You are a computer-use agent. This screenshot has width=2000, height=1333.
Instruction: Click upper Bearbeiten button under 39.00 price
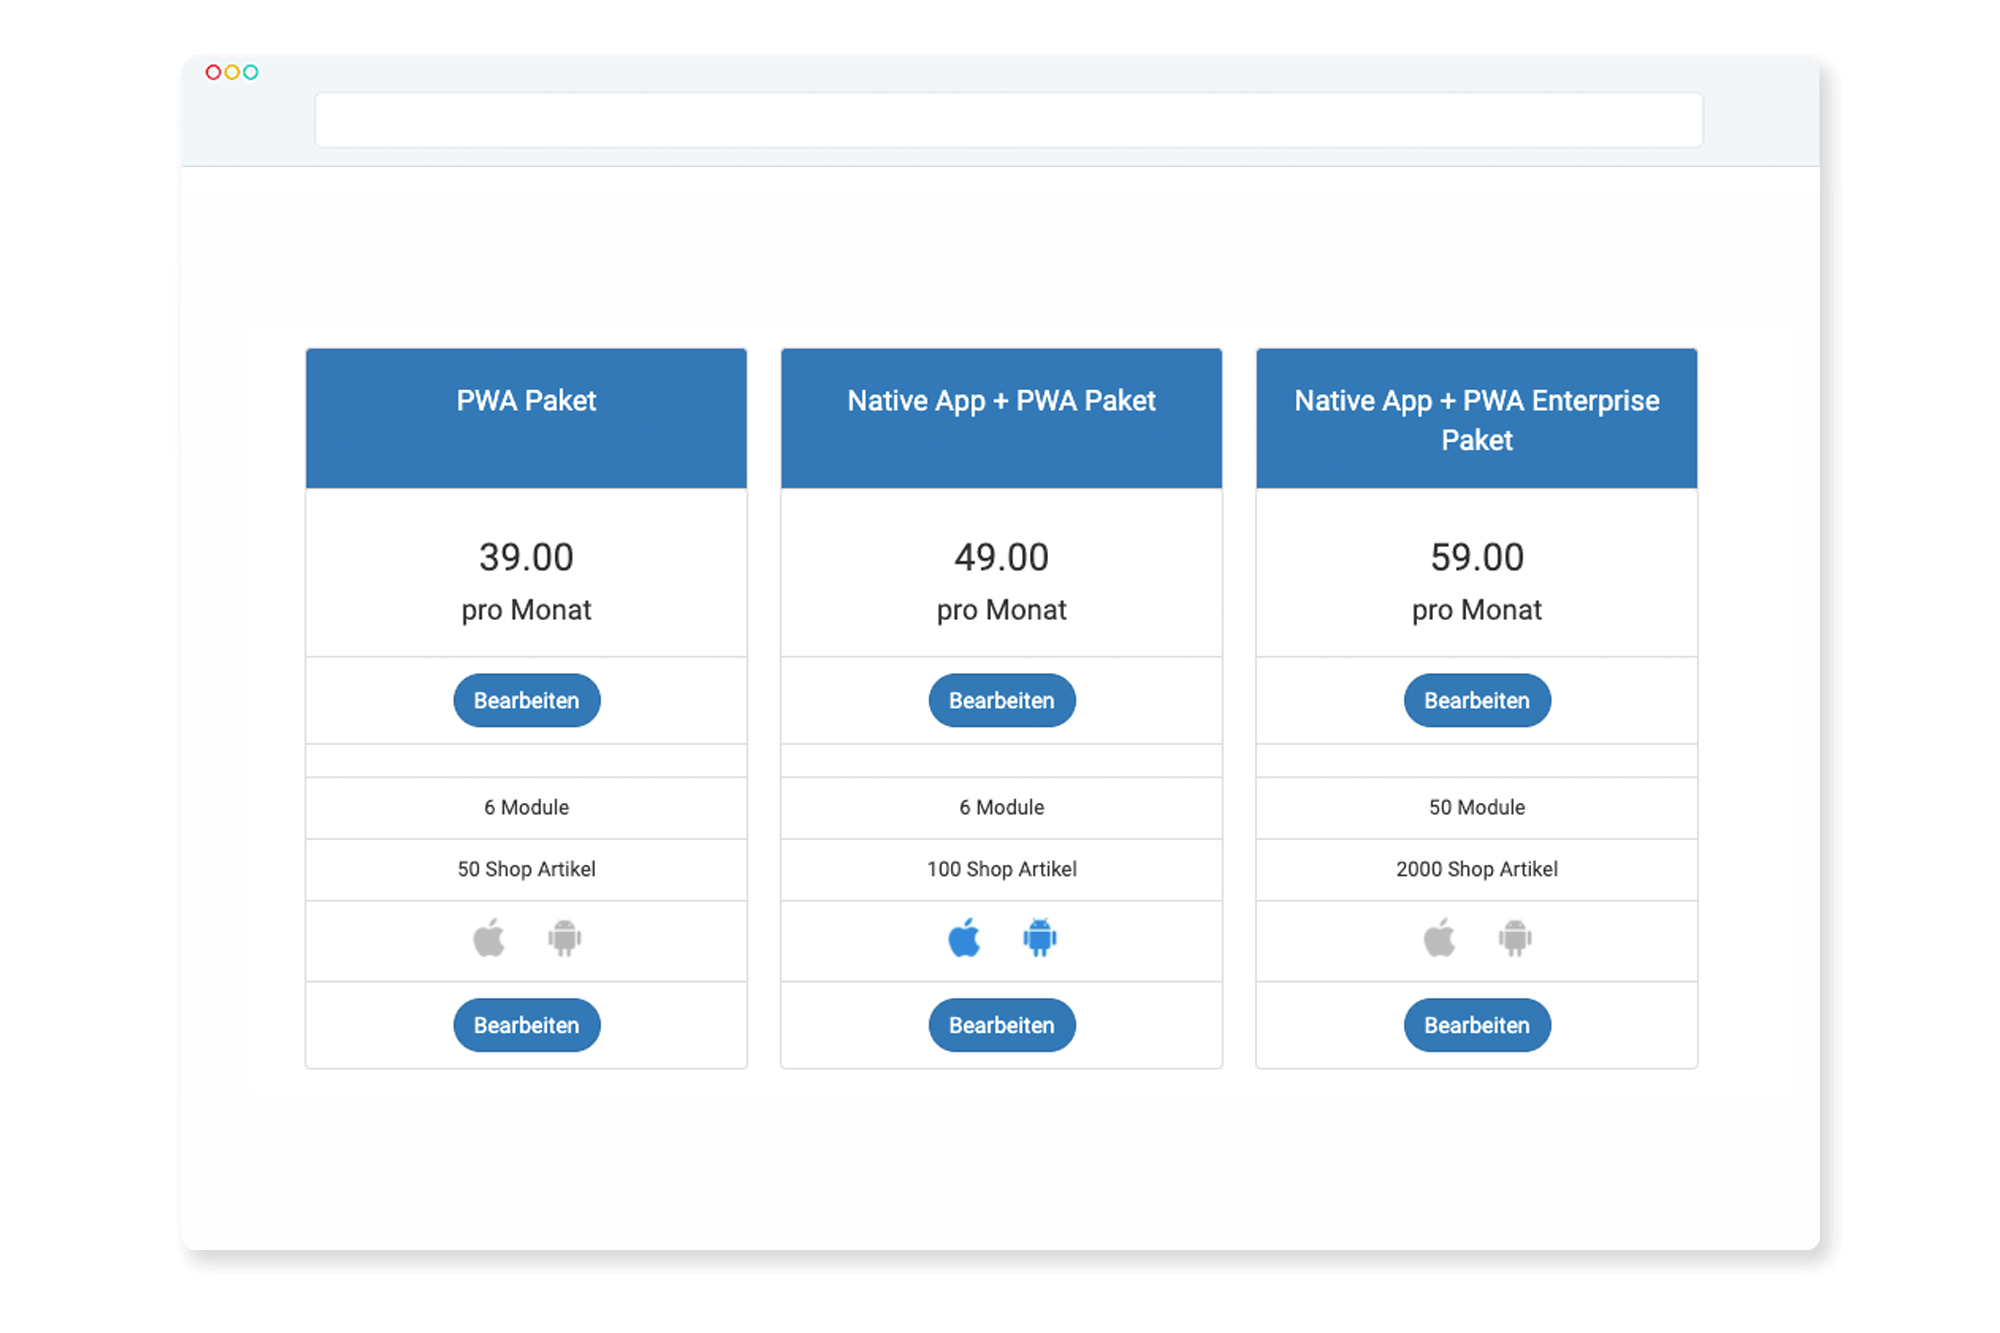527,700
